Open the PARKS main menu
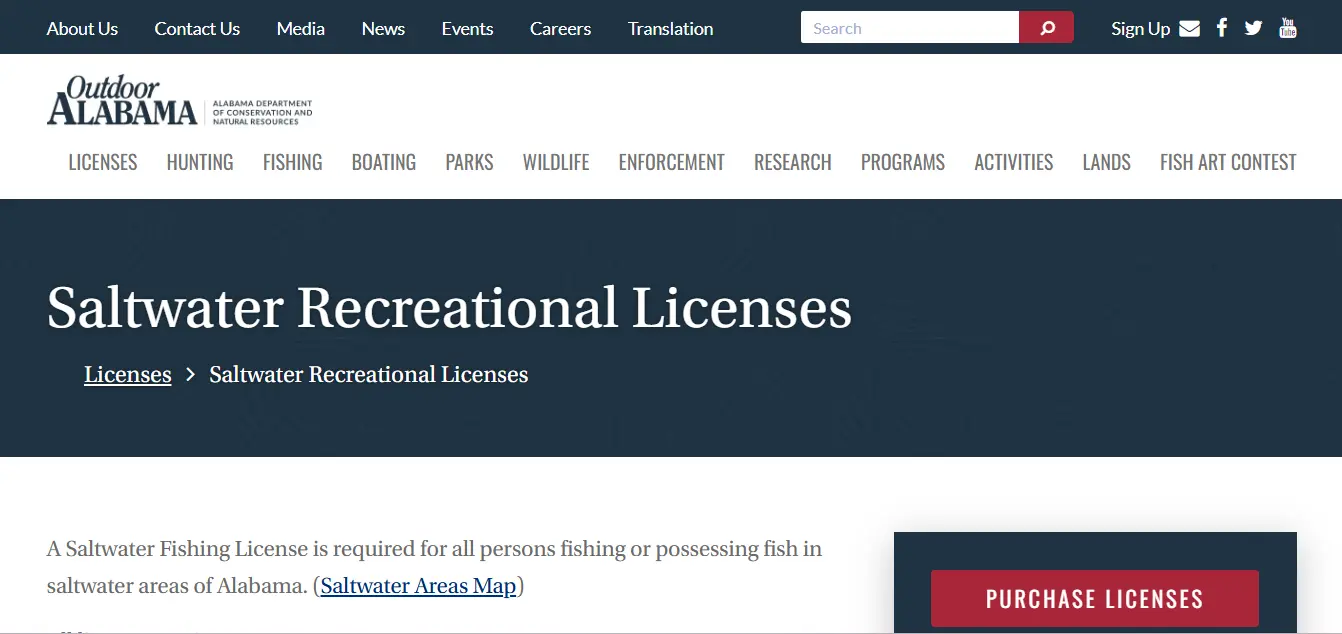Viewport: 1342px width, 634px height. (469, 162)
